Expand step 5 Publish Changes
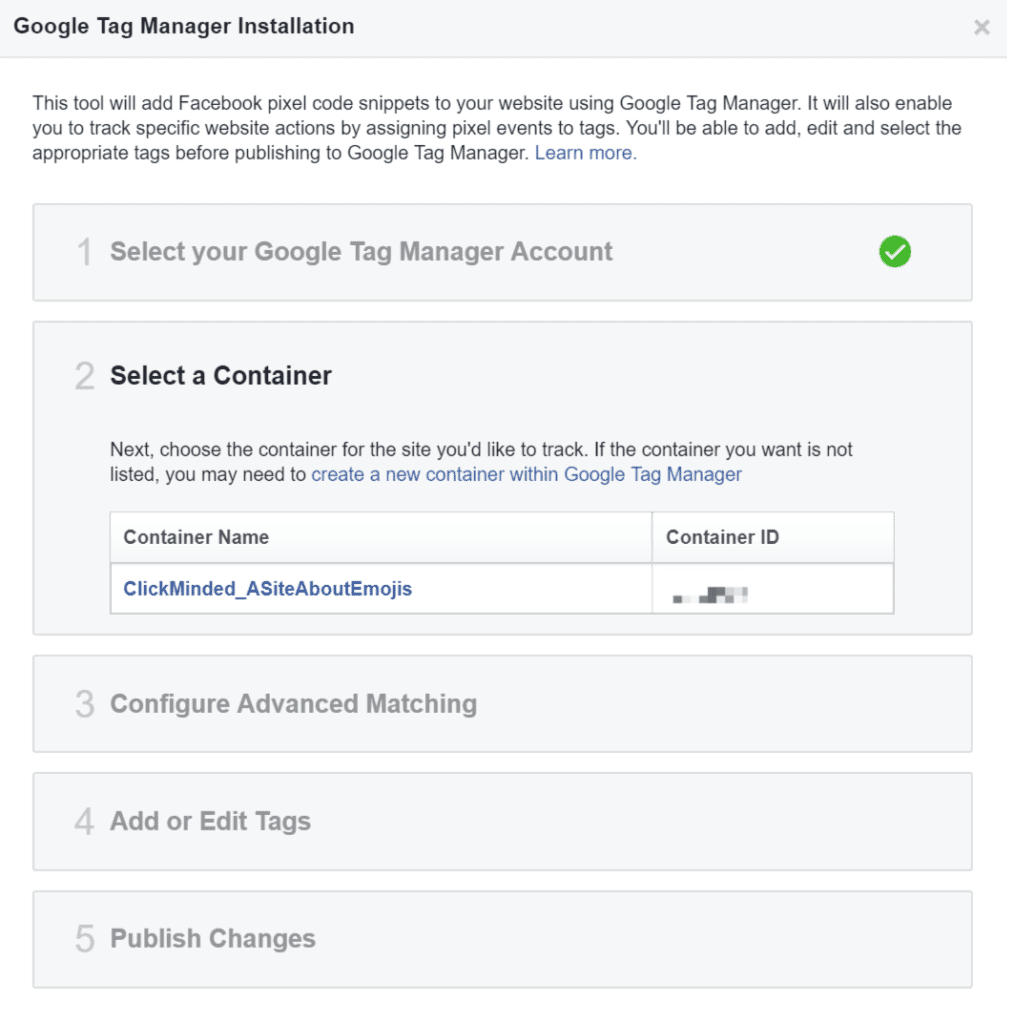This screenshot has width=1014, height=1024. [502, 939]
